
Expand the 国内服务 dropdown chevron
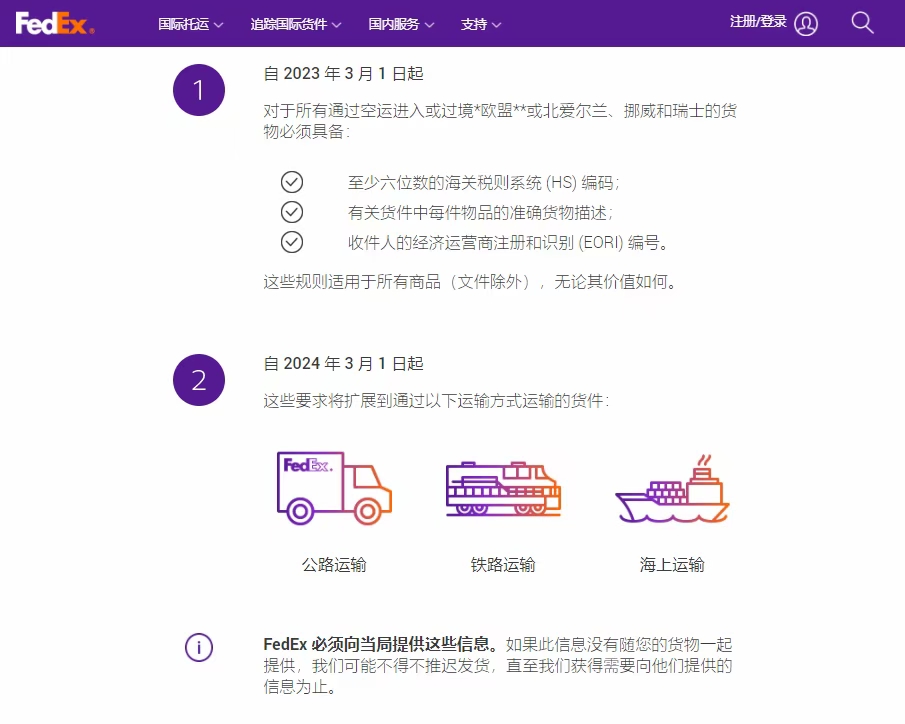(429, 25)
